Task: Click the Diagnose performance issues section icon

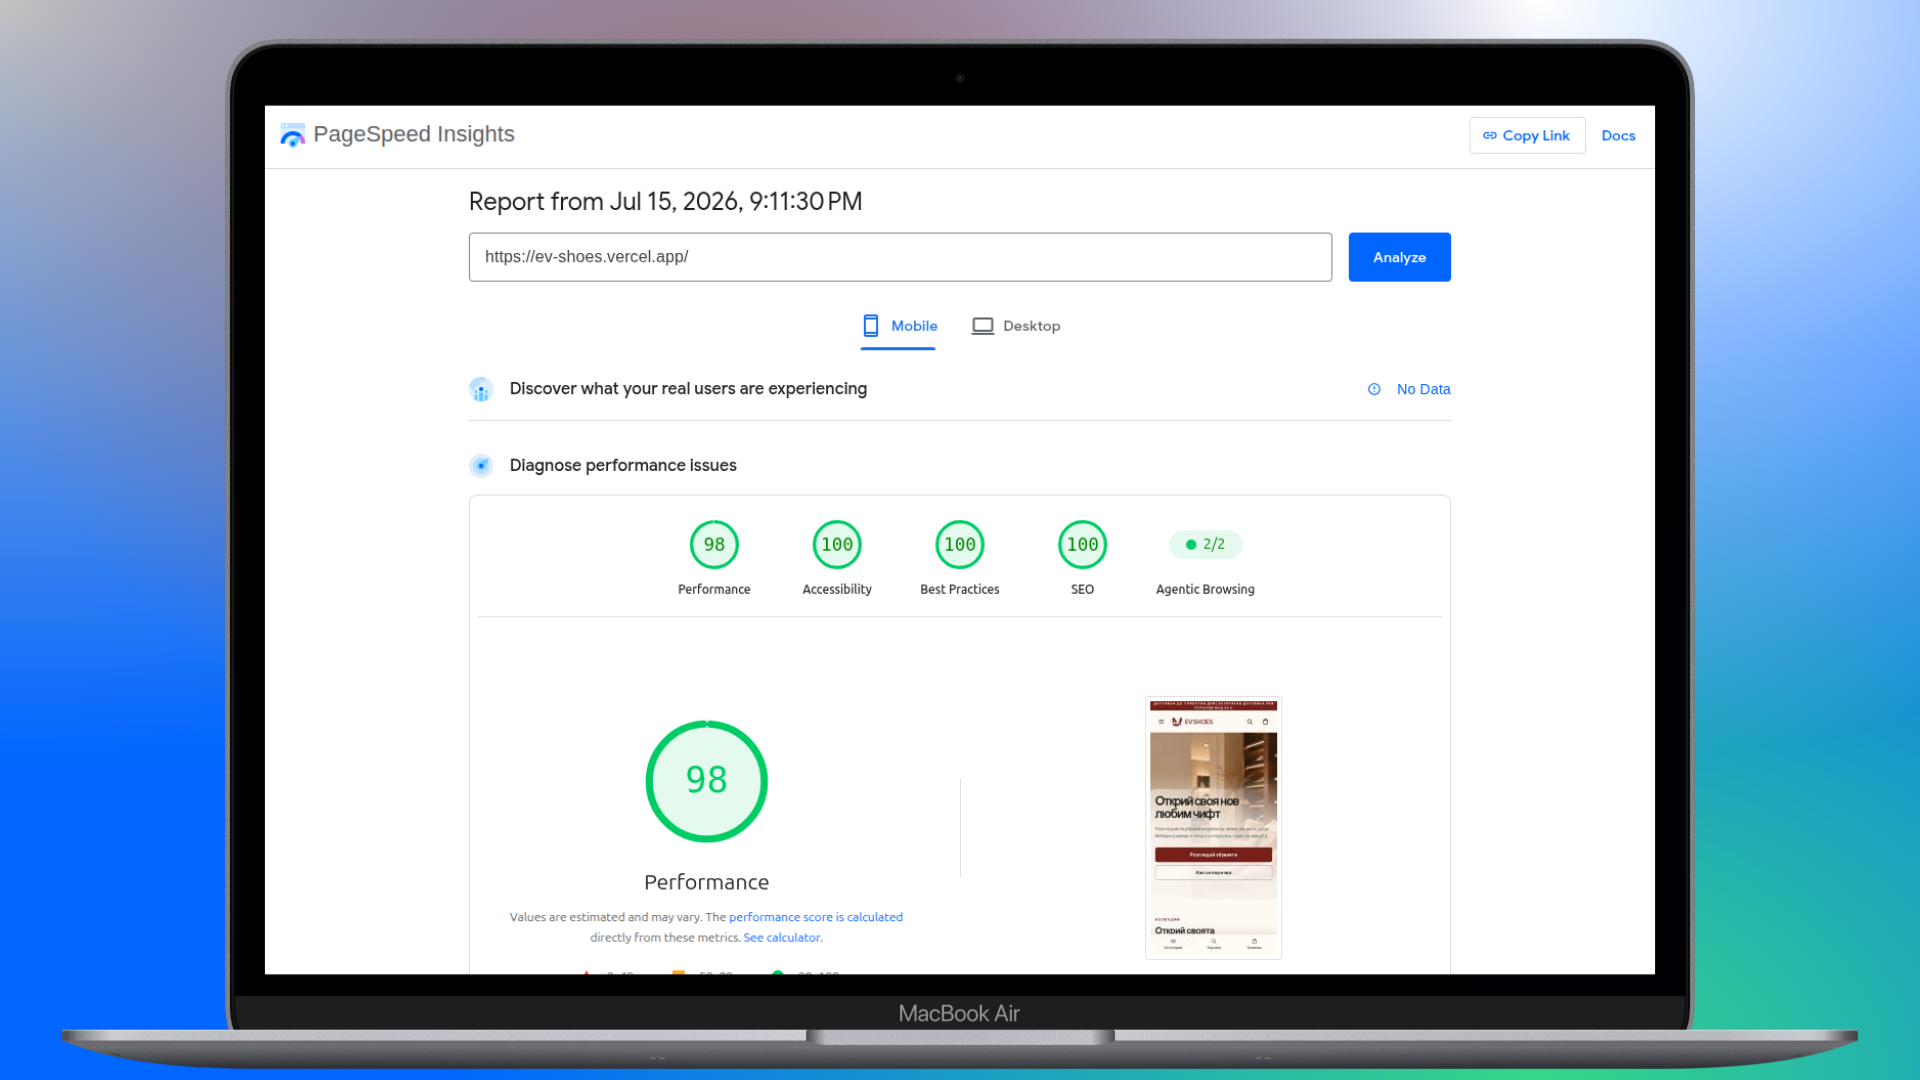Action: [x=481, y=465]
